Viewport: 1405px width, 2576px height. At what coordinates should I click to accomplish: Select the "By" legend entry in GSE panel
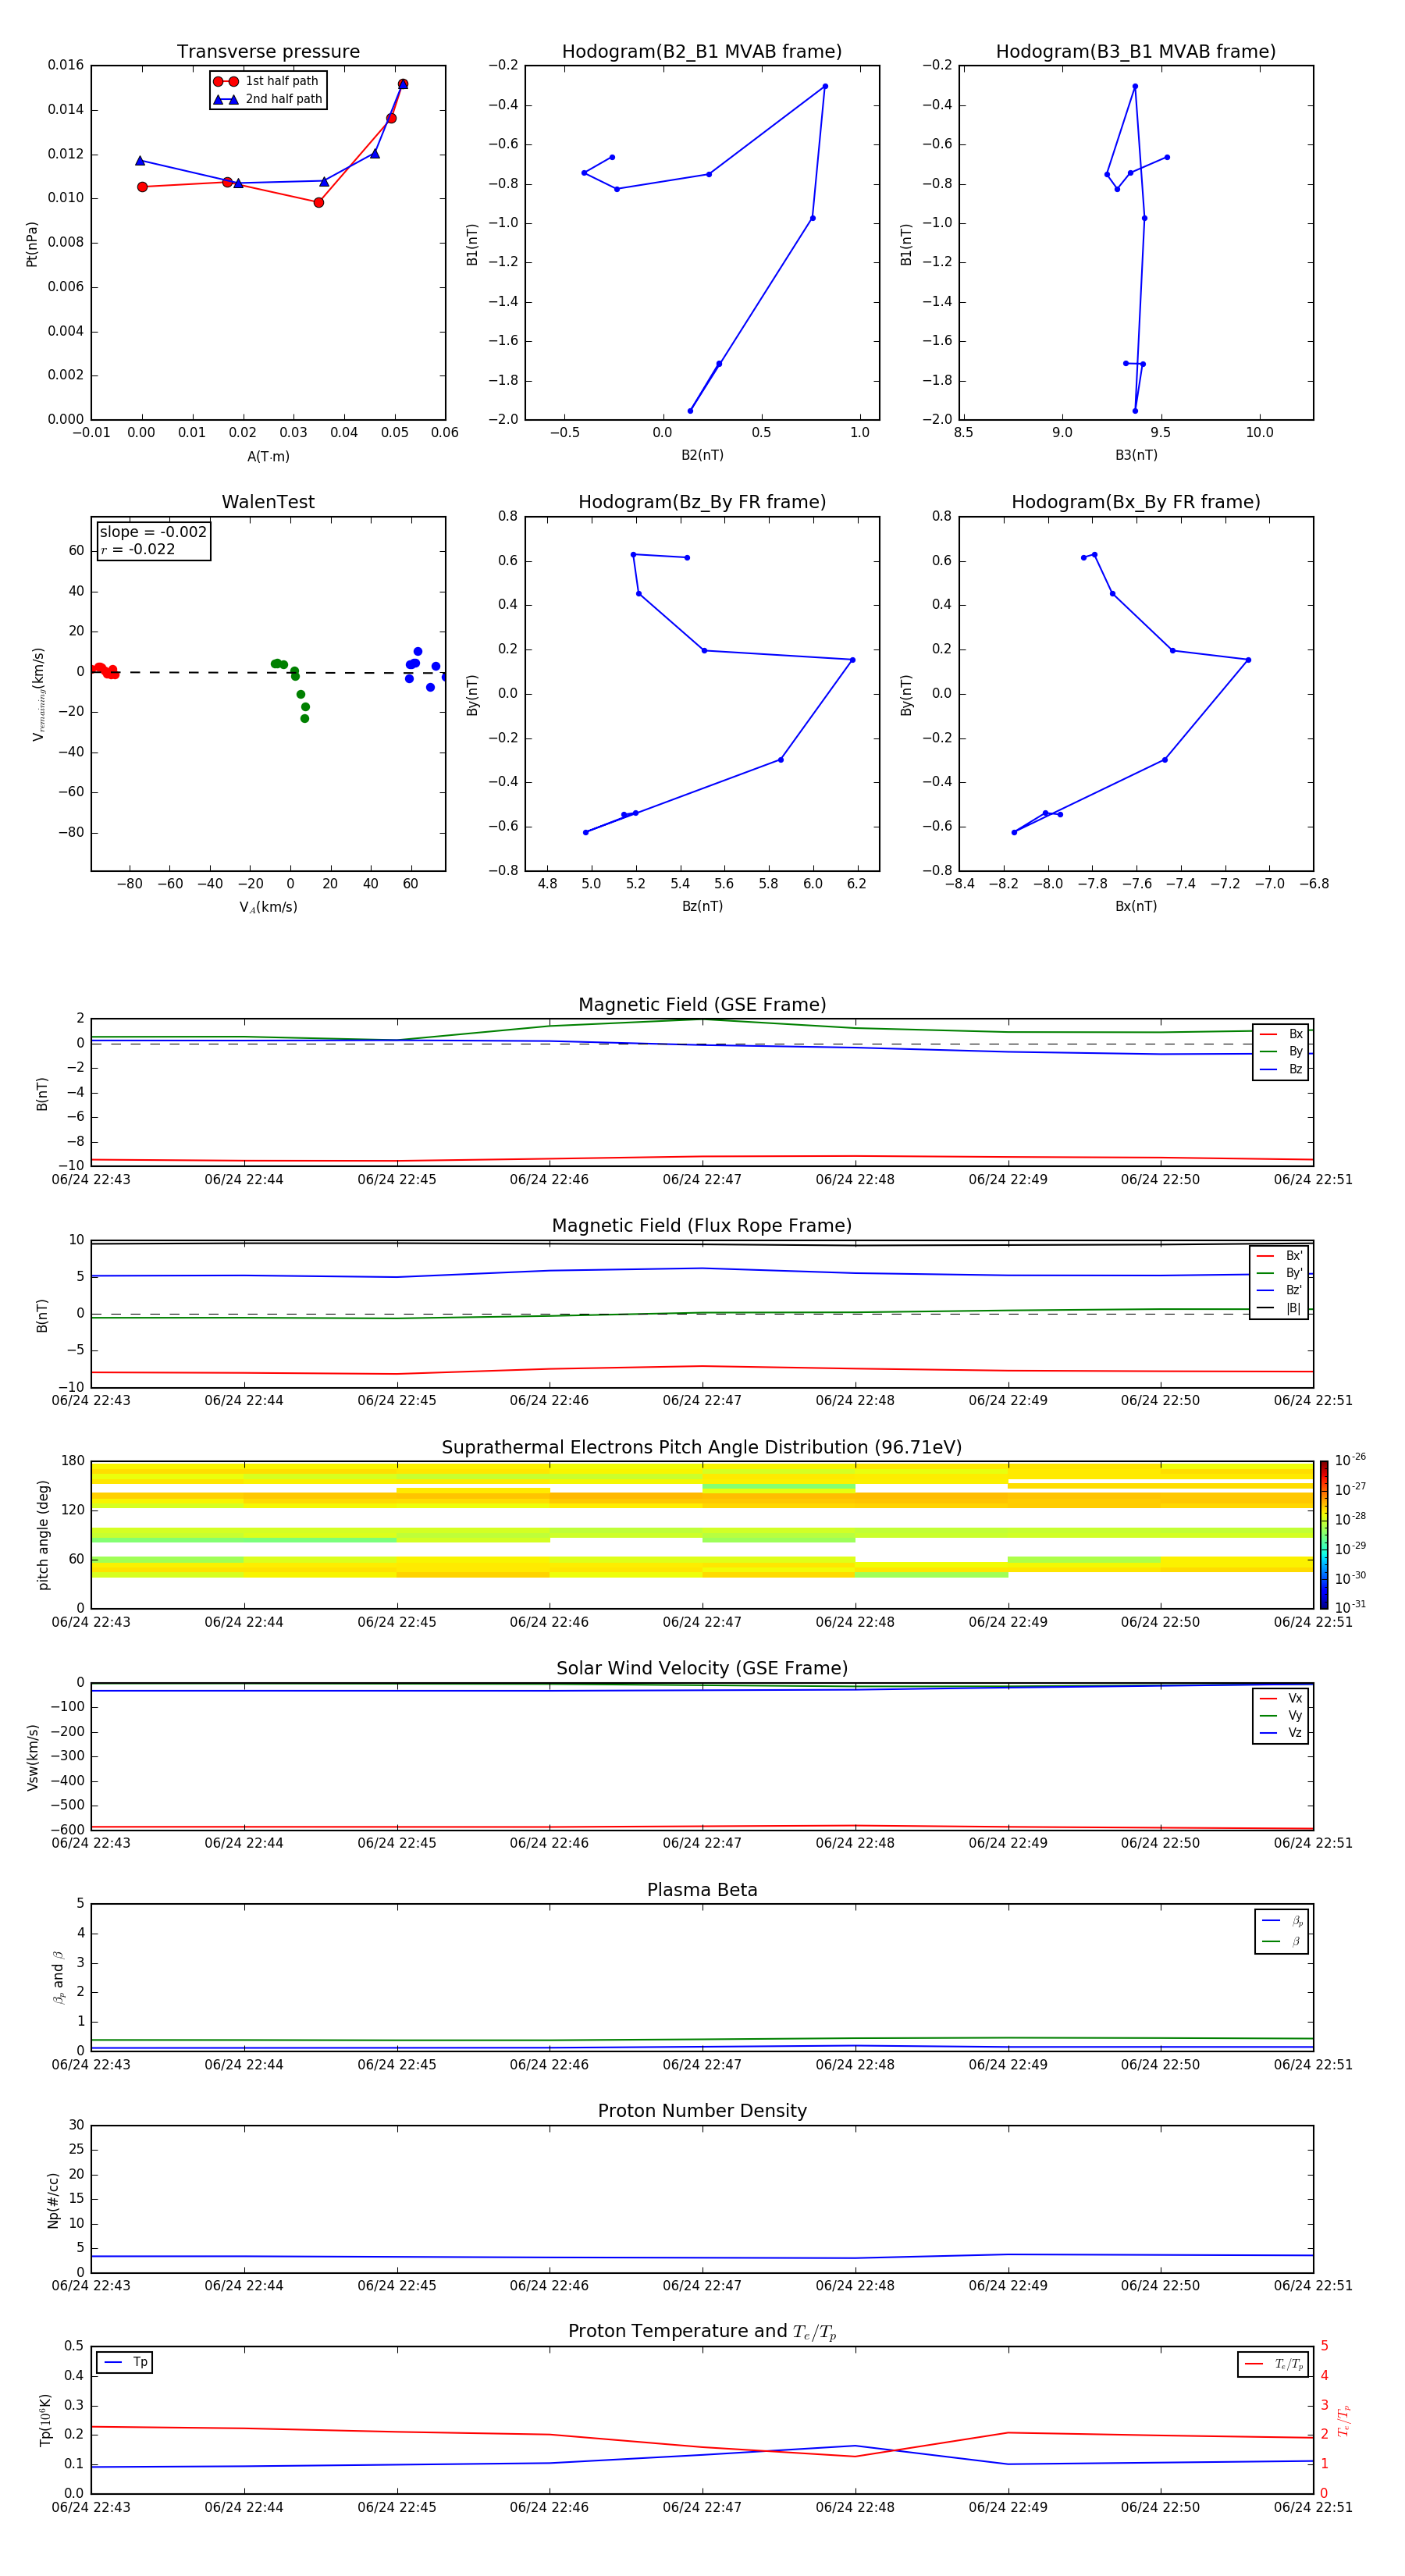[1281, 1051]
